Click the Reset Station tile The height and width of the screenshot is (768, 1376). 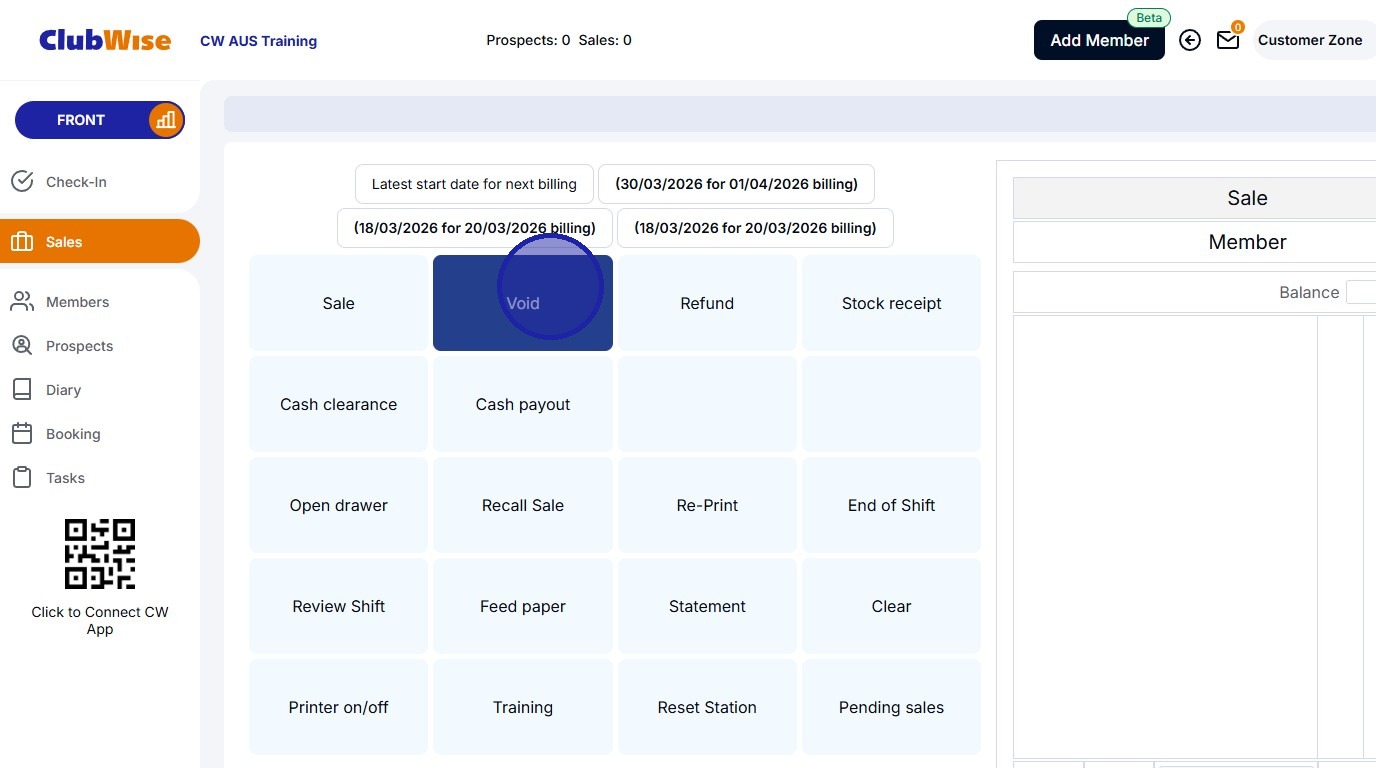coord(707,707)
